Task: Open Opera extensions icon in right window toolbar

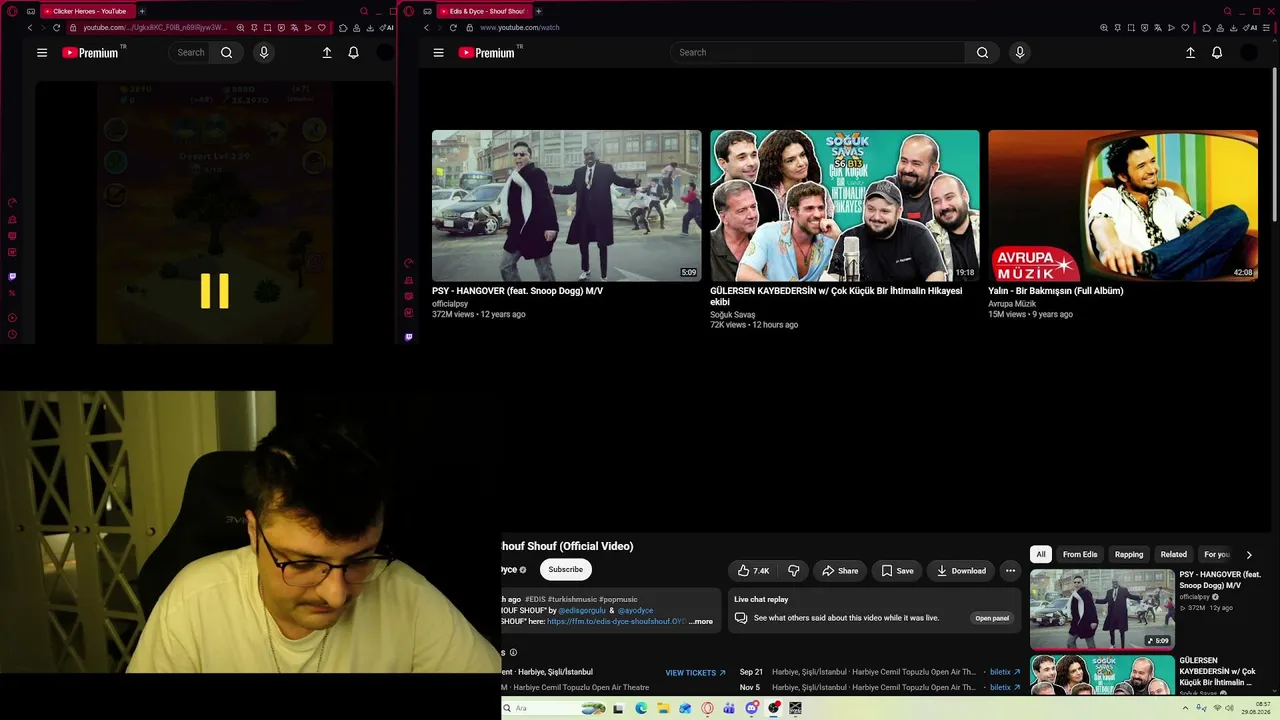Action: click(1204, 28)
